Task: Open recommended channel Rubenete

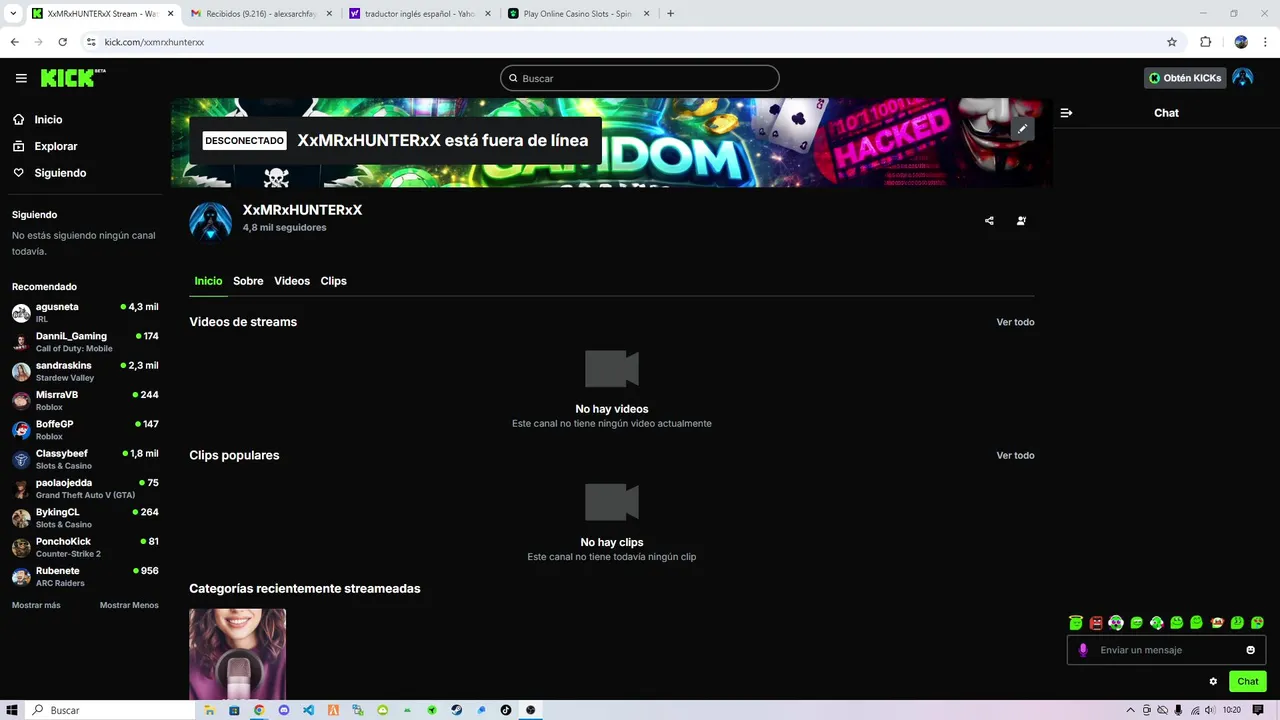Action: pos(85,576)
